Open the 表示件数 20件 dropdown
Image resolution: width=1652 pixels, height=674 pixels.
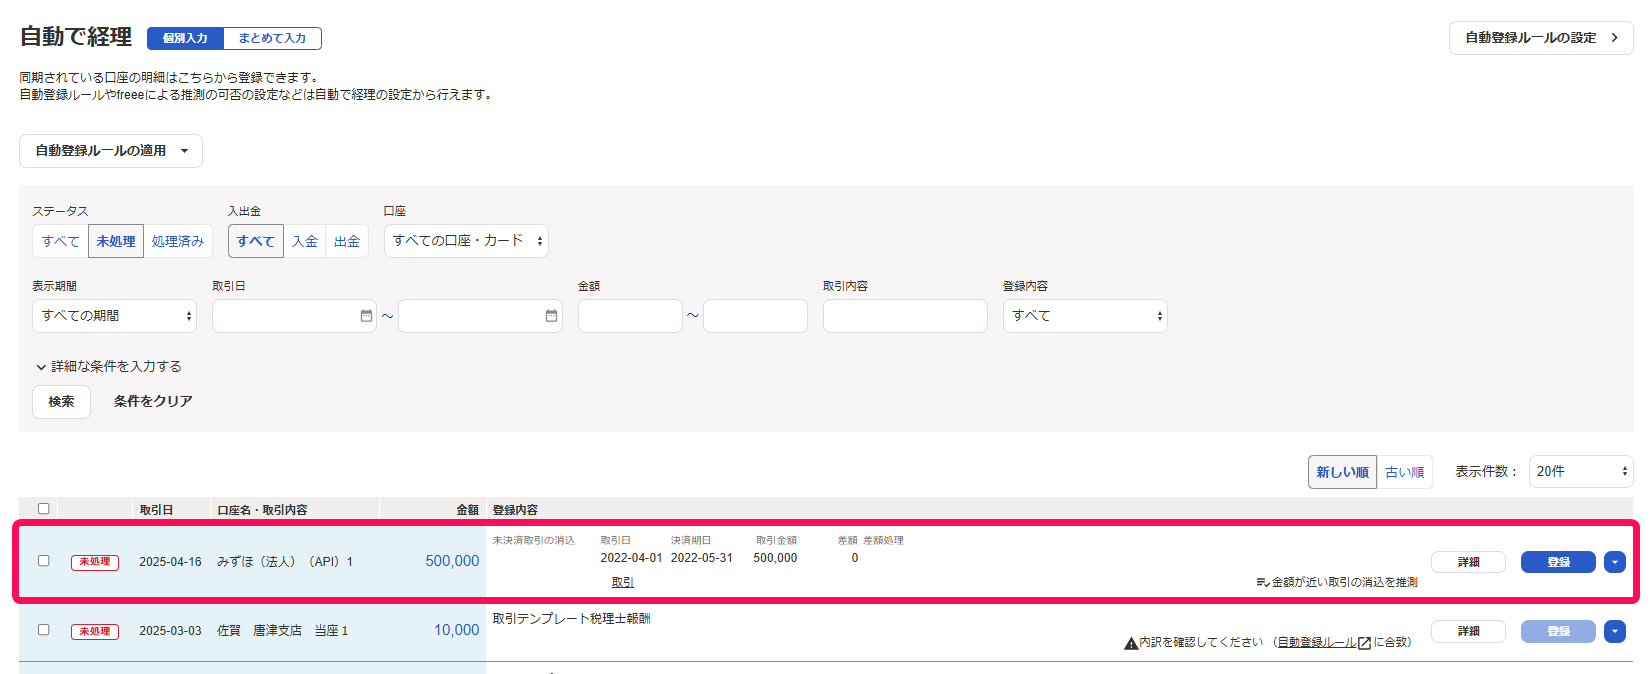point(1581,471)
